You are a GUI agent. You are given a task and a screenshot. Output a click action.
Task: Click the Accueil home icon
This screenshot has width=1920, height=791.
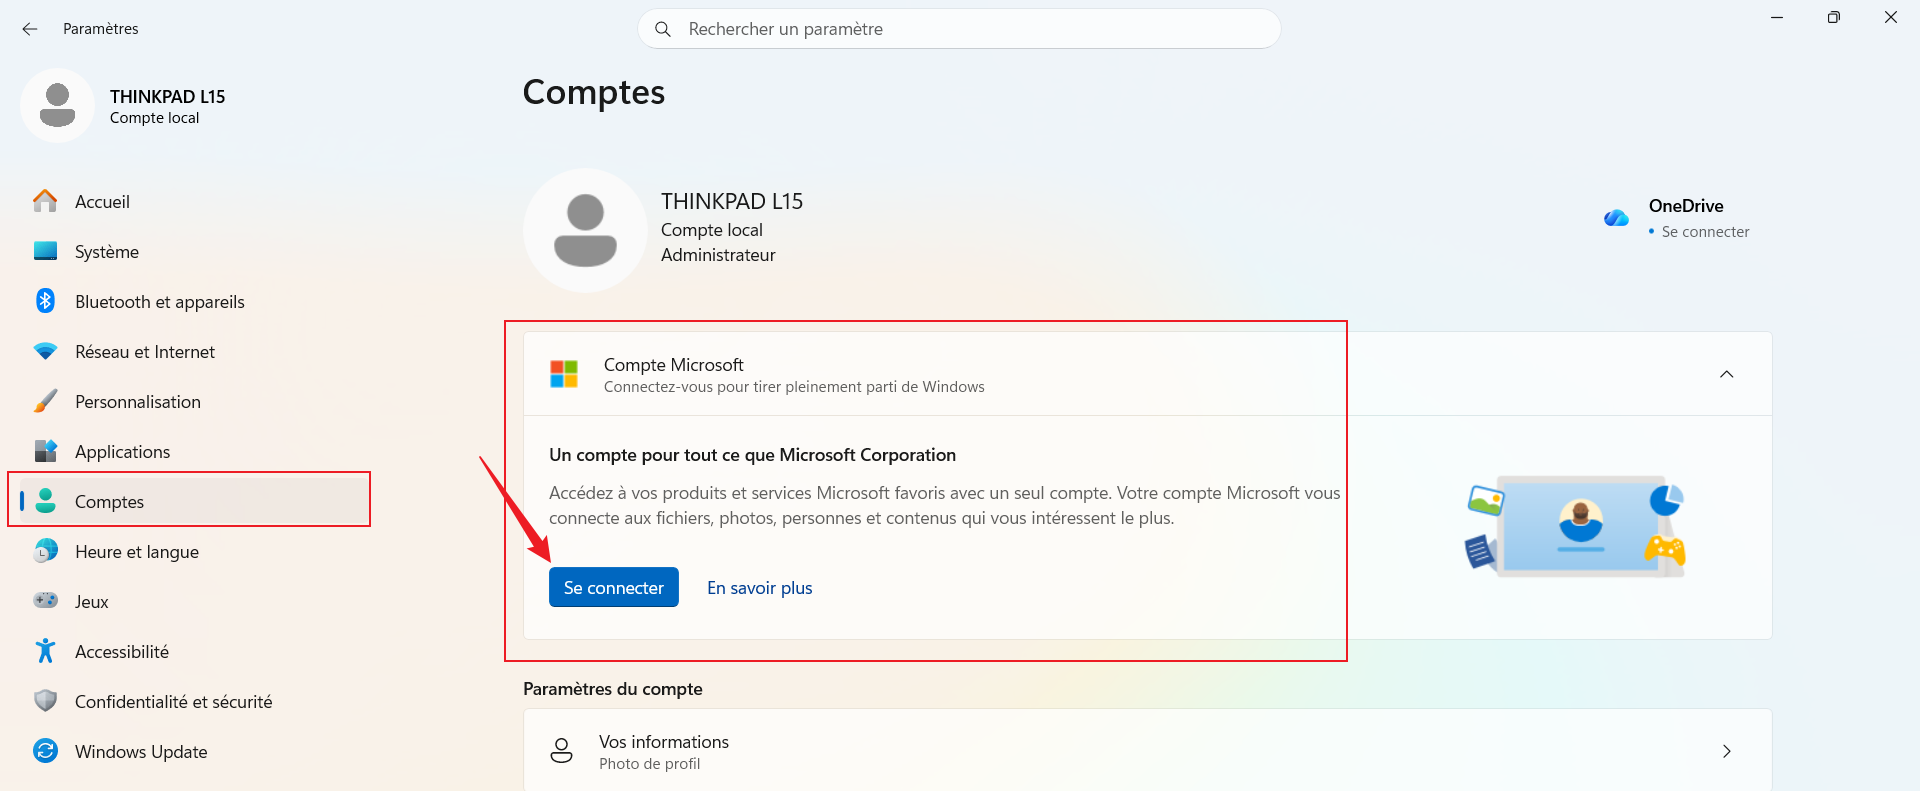coord(45,201)
